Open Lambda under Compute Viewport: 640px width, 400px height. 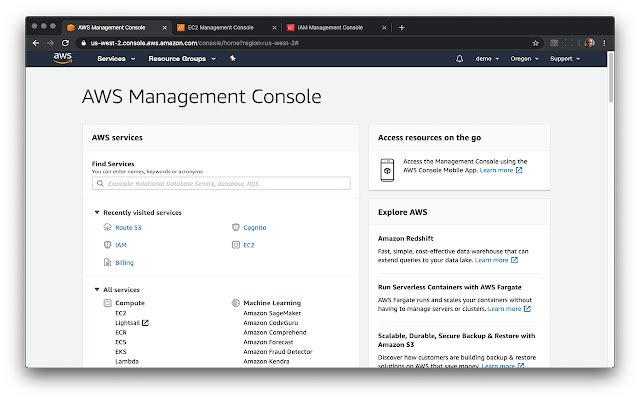[127, 361]
